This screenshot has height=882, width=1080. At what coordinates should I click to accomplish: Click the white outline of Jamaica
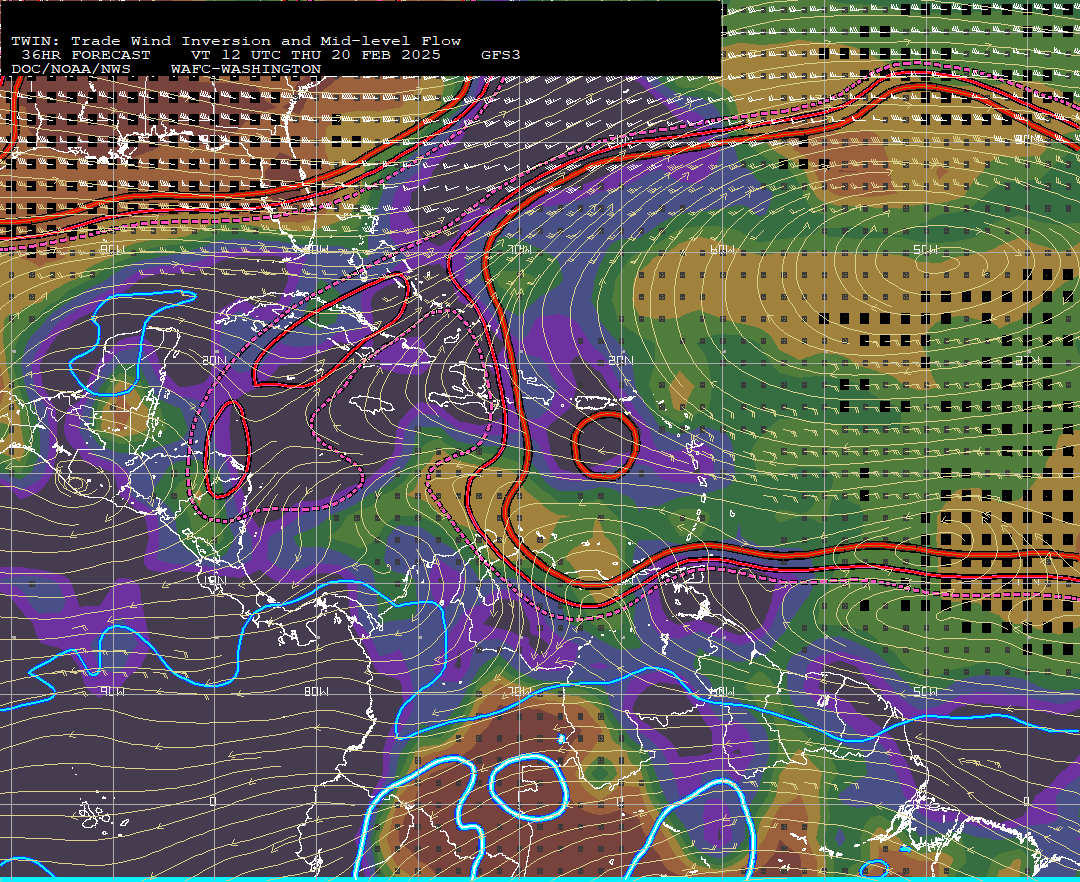(372, 404)
